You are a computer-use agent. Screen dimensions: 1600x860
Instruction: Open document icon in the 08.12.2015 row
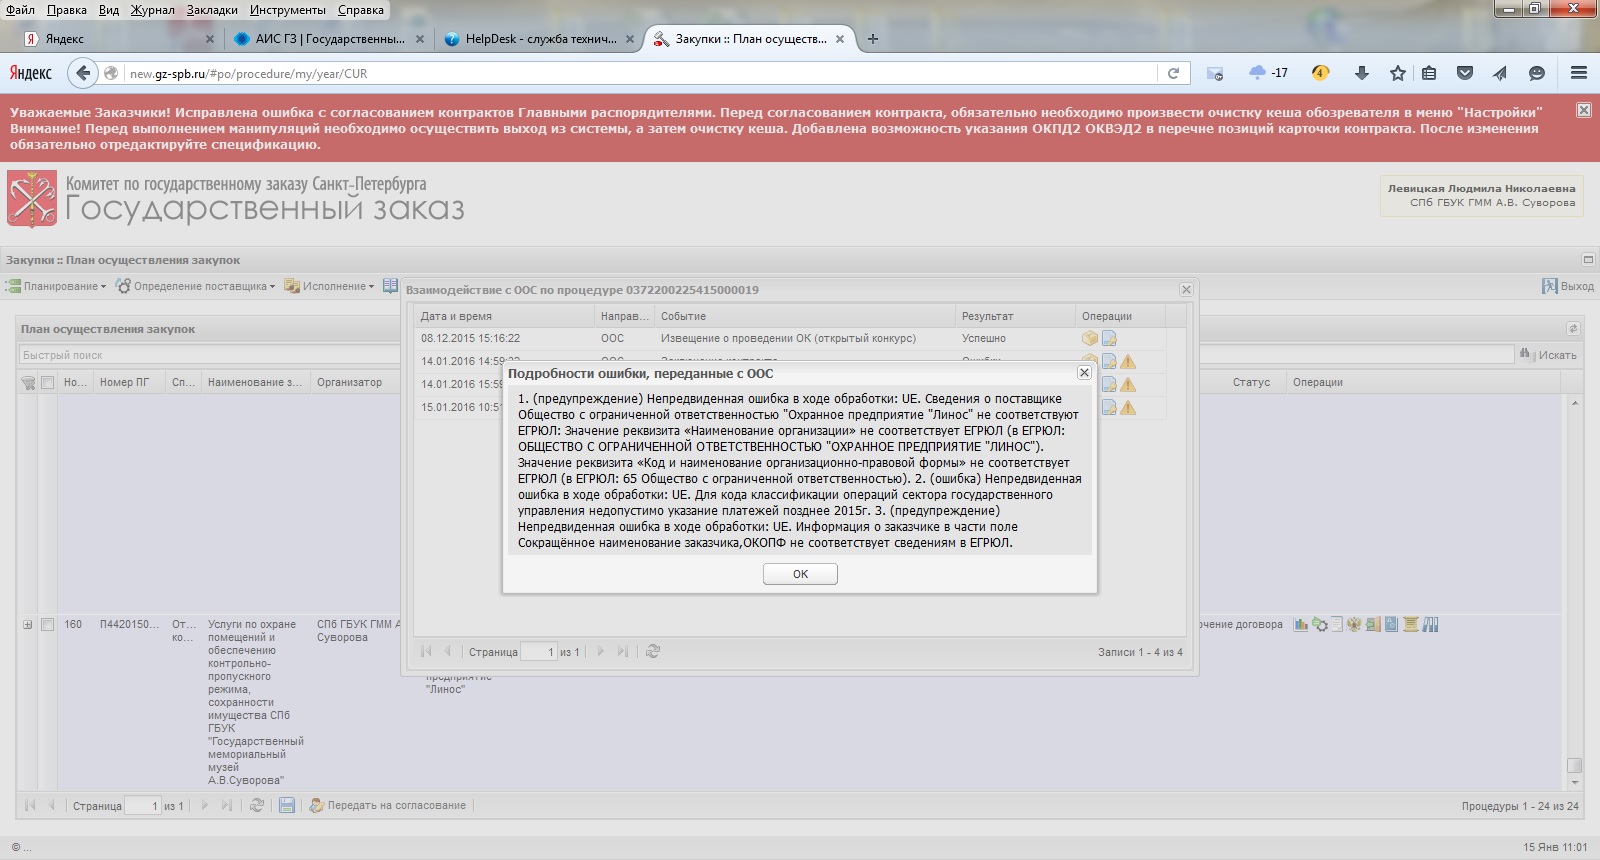1109,338
